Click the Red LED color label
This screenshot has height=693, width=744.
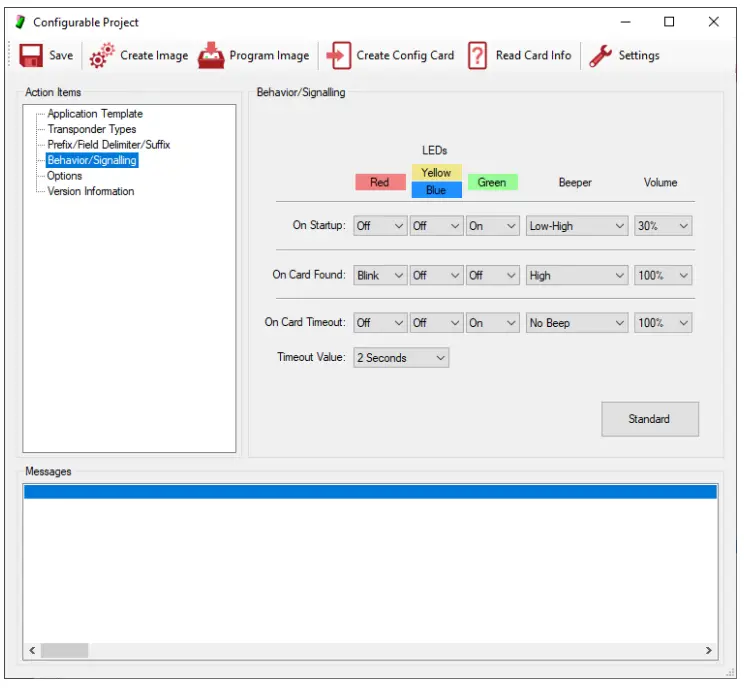tap(380, 182)
